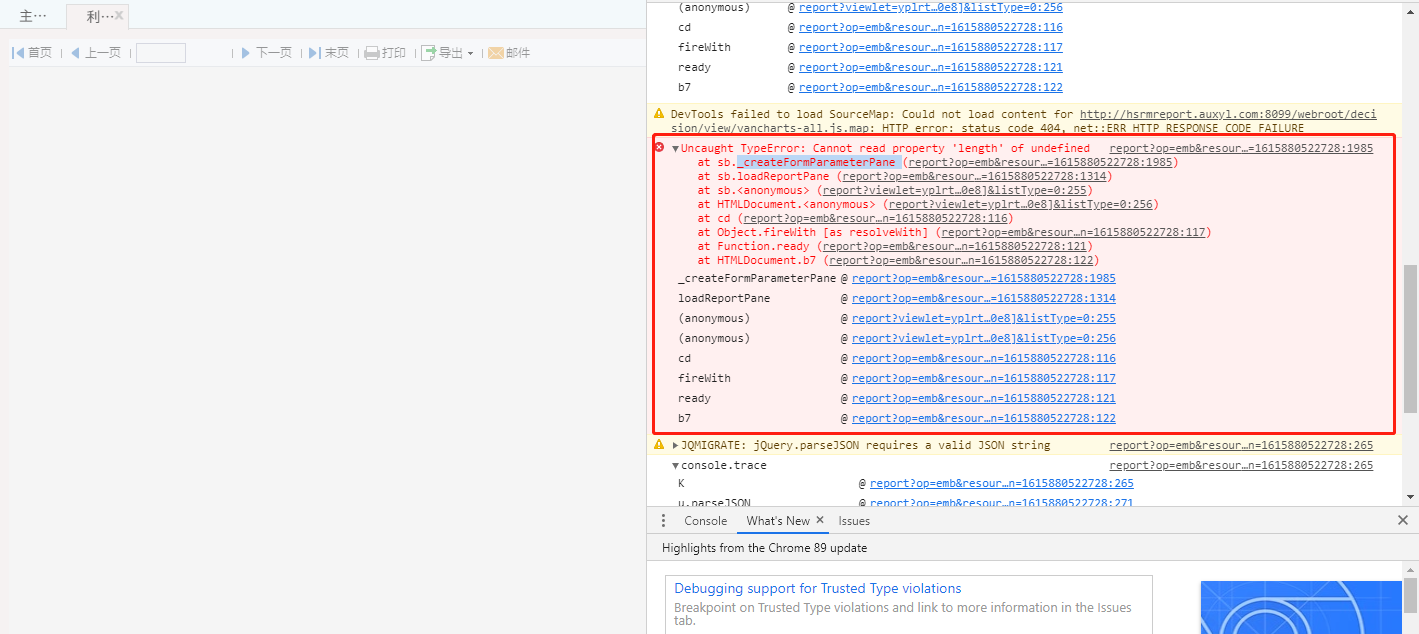Collapse the Uncaught TypeError stack trace
The image size is (1419, 634).
coord(676,149)
